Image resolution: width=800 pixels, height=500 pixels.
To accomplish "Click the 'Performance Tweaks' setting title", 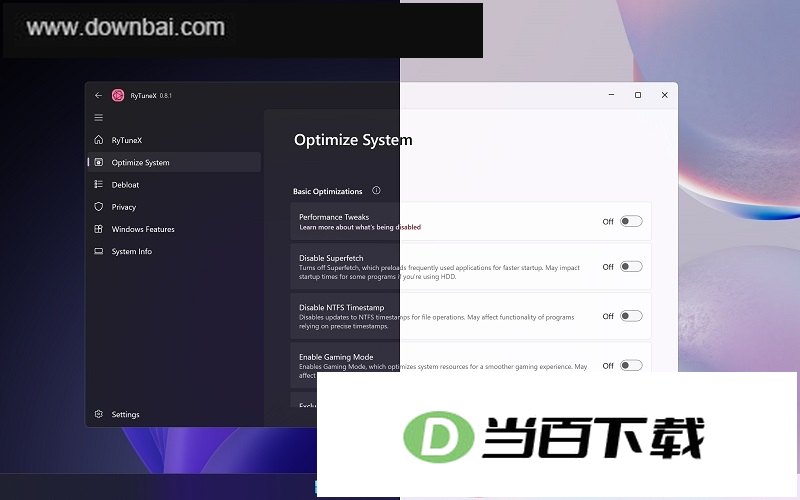I will 334,217.
